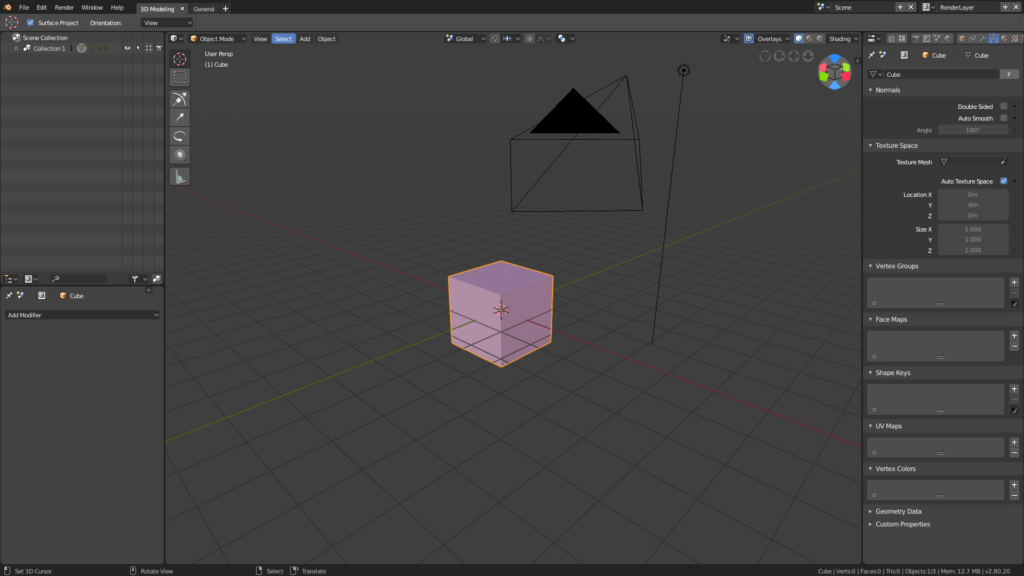Choose the Rotate tool in viewport toolbar
1024x576 pixels.
pos(179,136)
